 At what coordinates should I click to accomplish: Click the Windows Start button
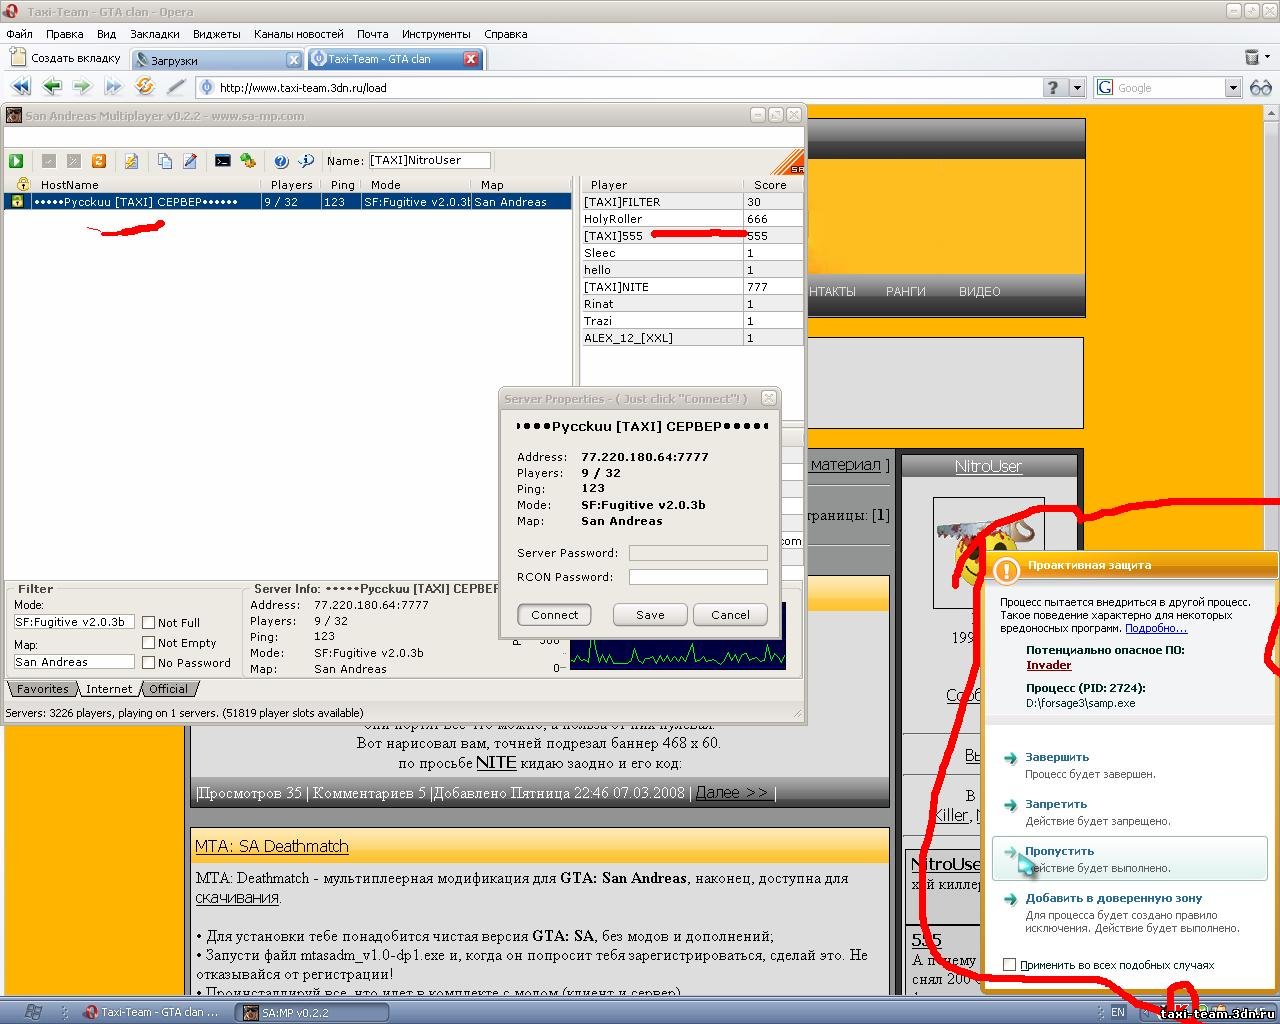[x=33, y=1012]
